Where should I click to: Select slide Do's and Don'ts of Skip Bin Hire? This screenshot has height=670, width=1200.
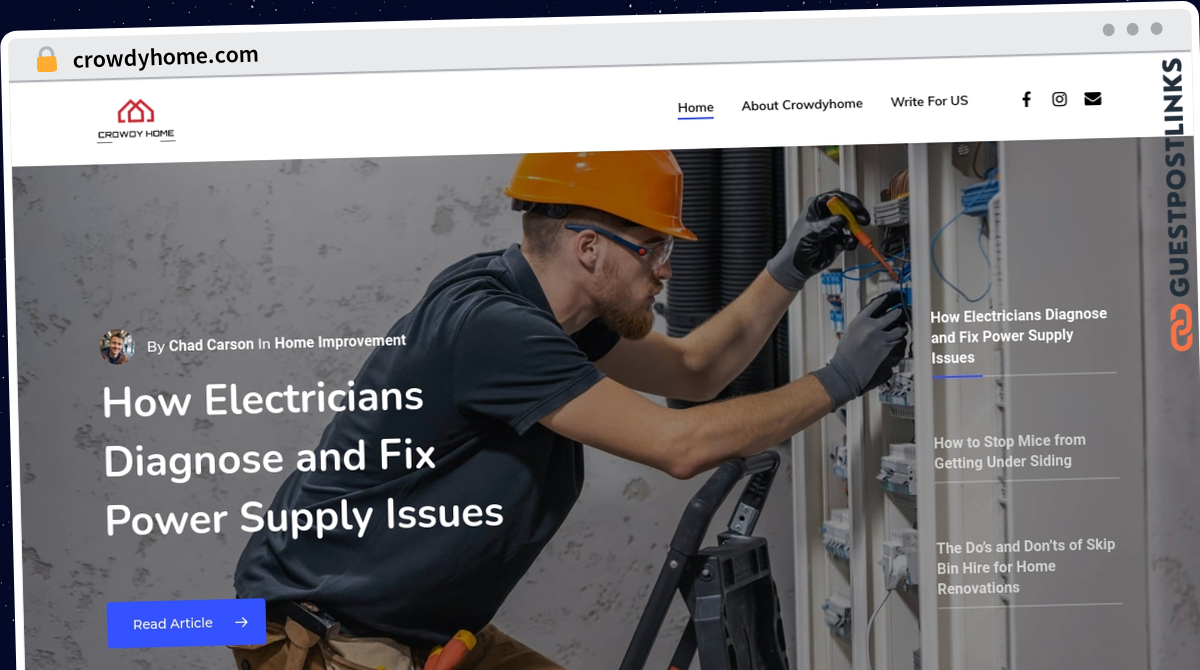point(1026,566)
